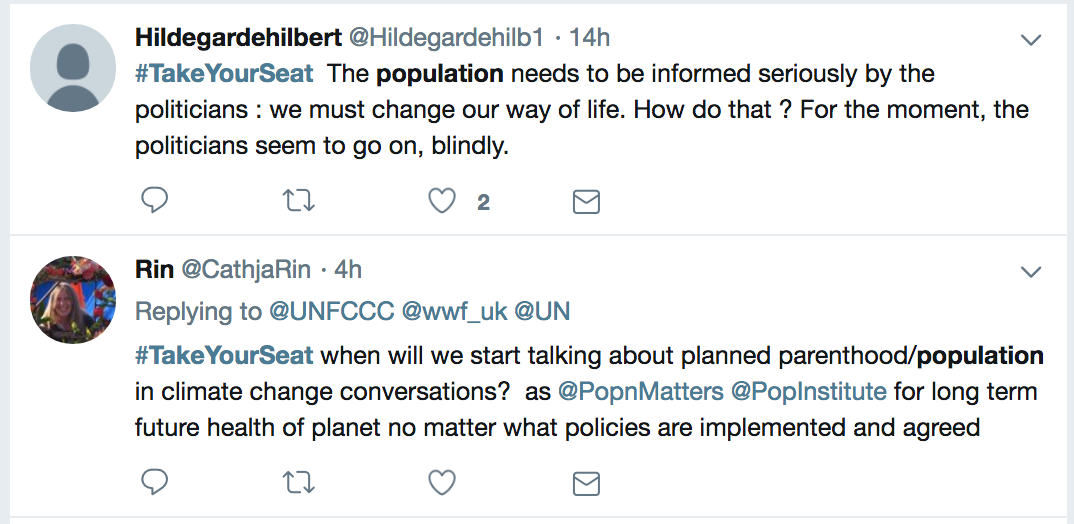
Task: Visit the @PopnMatters mention
Action: [624, 391]
